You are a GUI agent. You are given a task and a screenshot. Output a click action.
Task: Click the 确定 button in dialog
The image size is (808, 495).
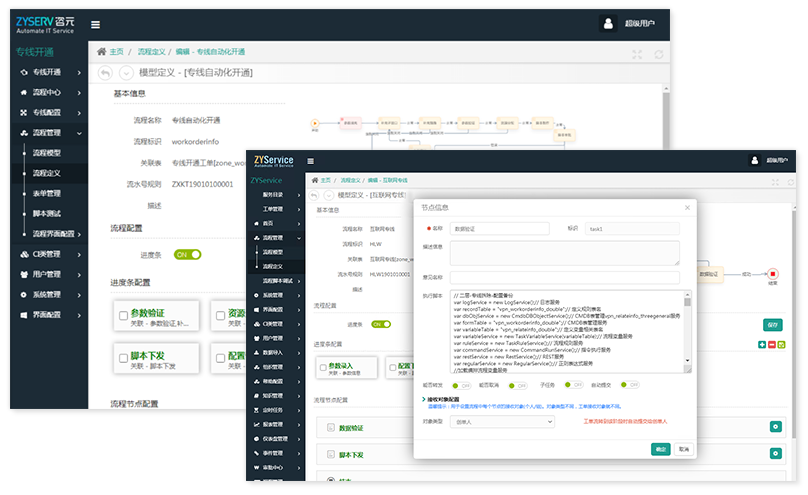coord(661,450)
